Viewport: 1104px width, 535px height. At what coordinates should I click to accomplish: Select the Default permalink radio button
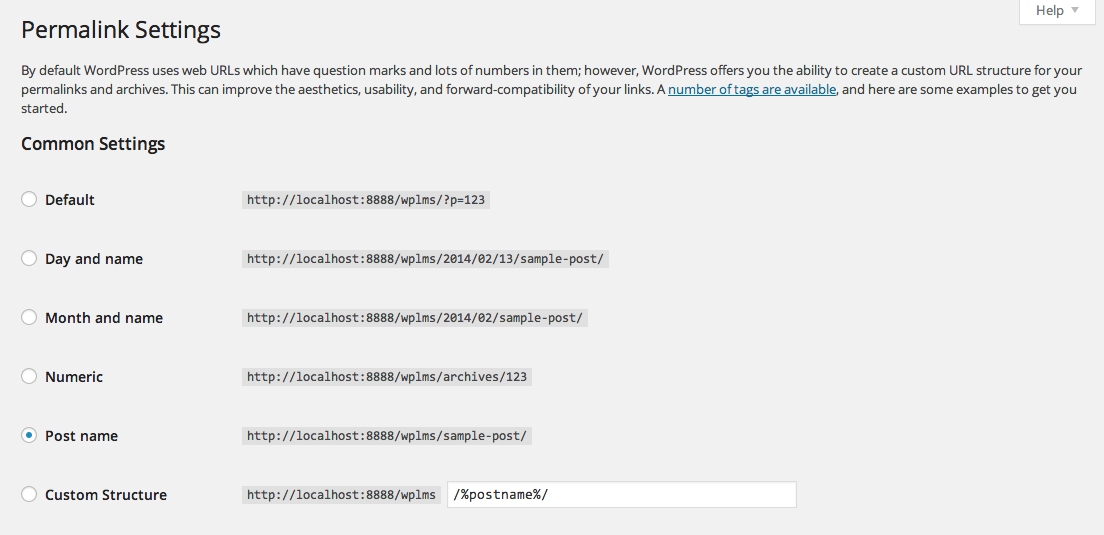point(29,199)
